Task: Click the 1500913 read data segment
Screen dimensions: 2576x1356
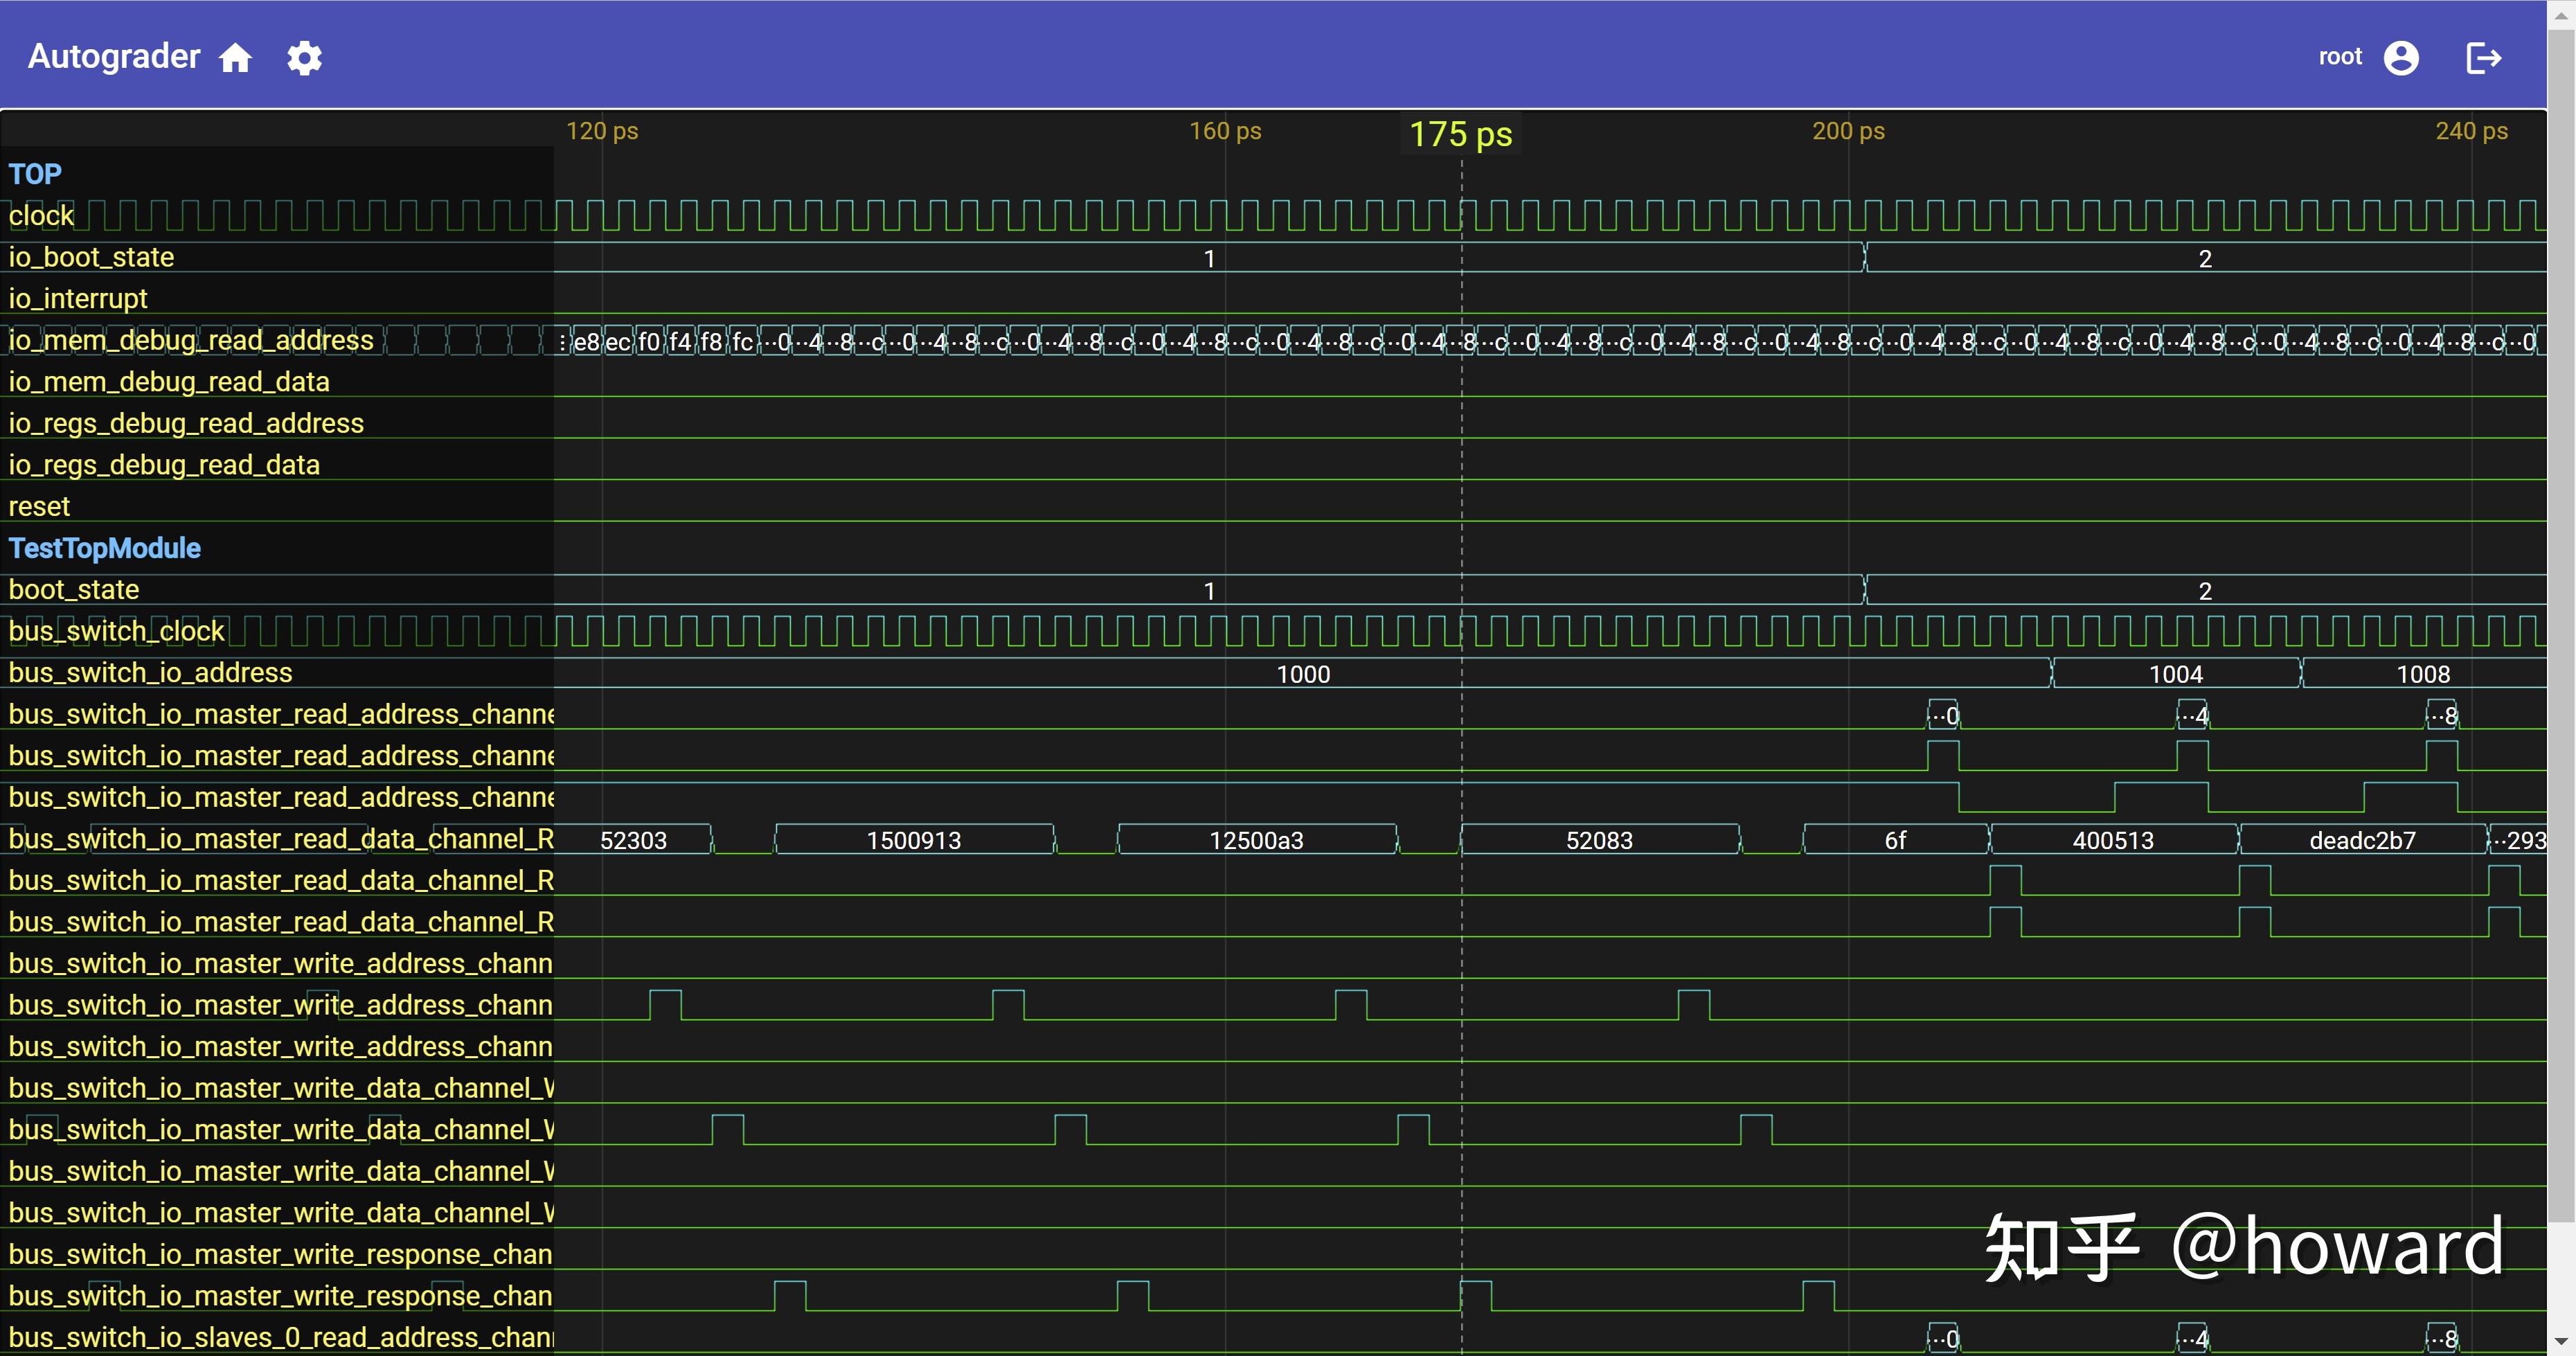Action: [913, 840]
